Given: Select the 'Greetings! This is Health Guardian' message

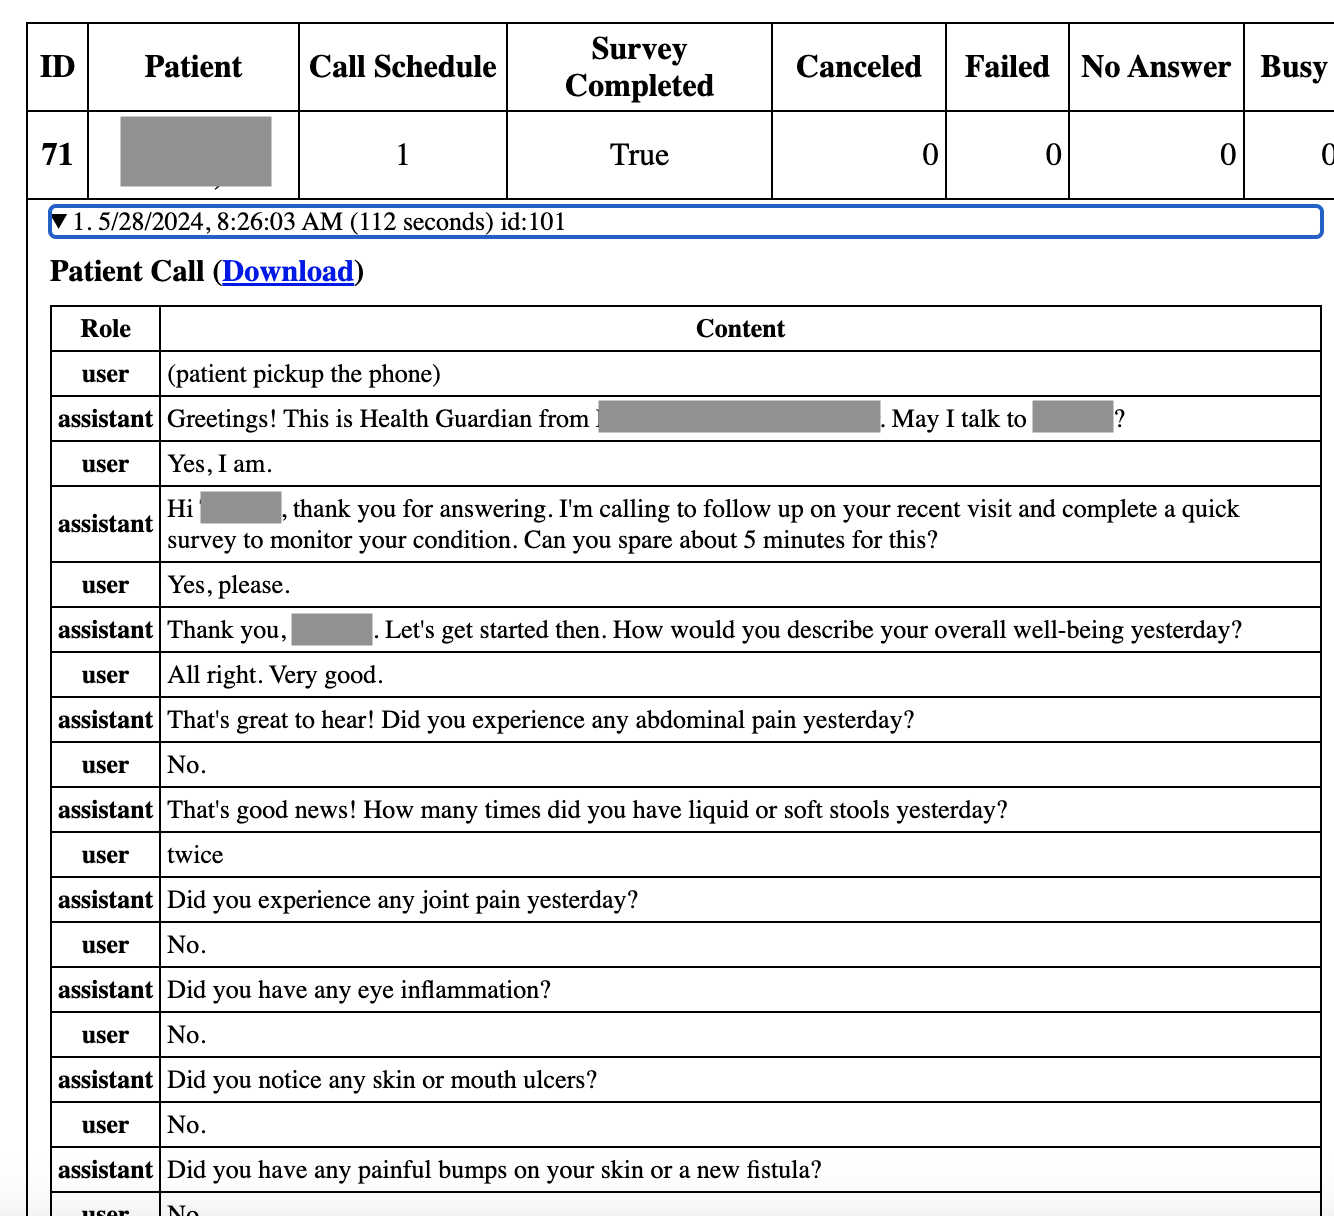Looking at the screenshot, I should click(x=741, y=419).
